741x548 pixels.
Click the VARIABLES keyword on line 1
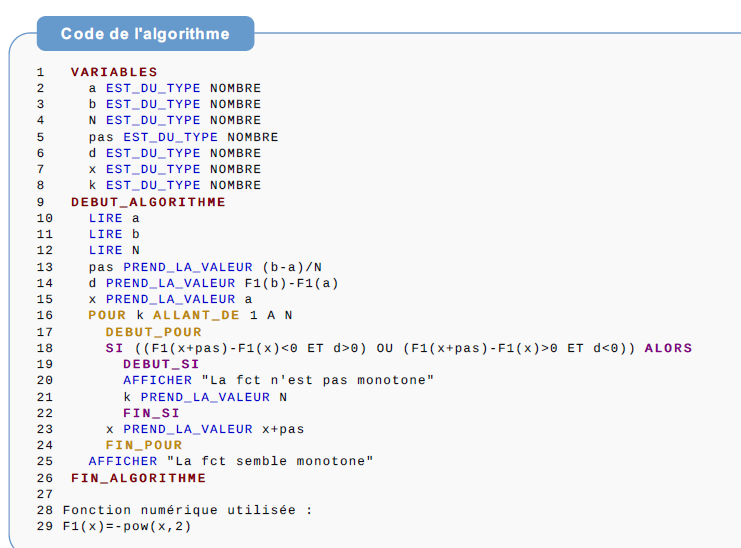(114, 72)
